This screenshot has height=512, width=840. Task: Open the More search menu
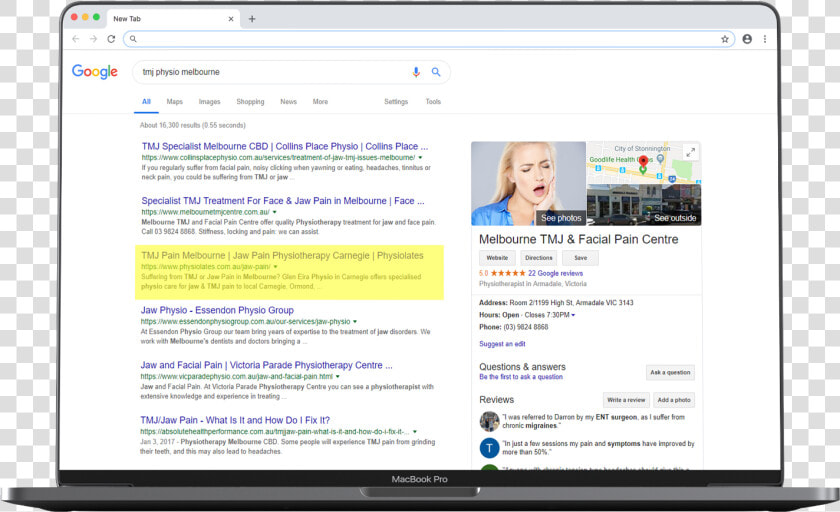point(320,102)
